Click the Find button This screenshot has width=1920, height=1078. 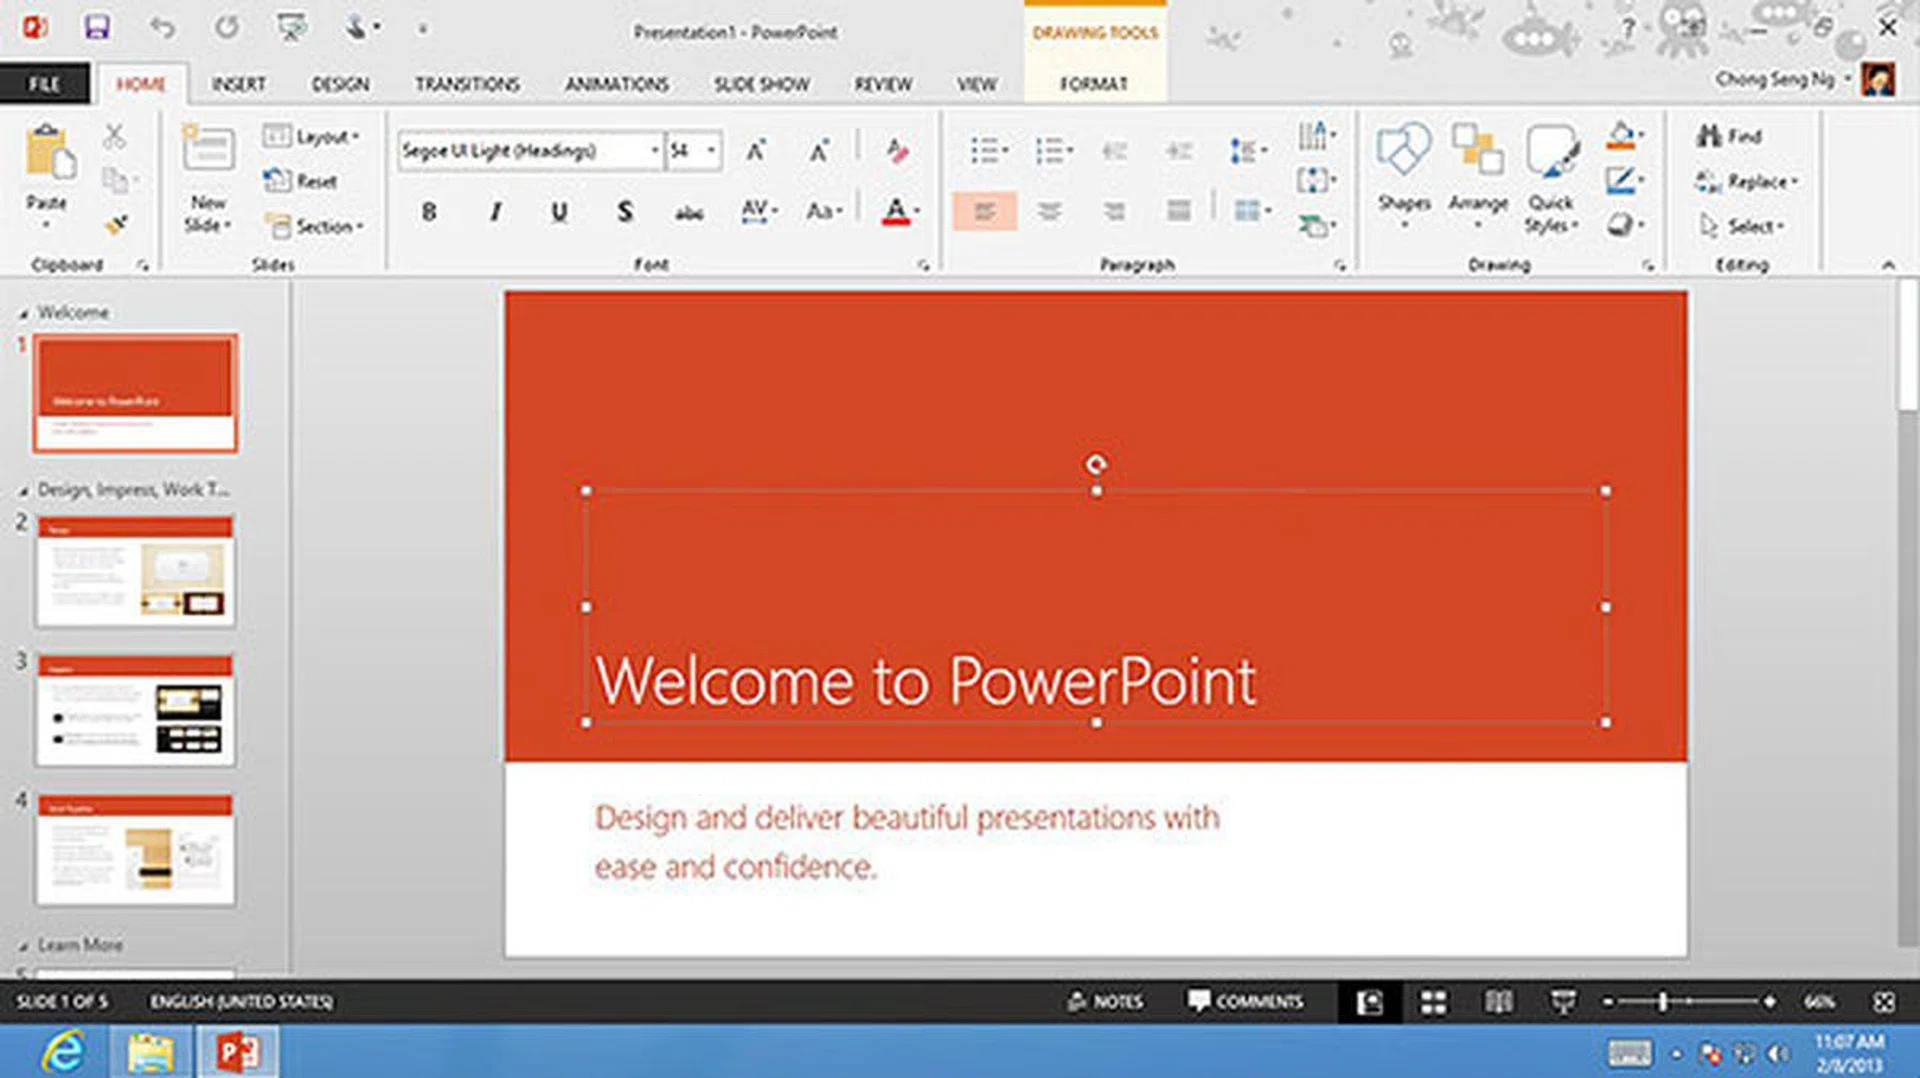coord(1729,137)
